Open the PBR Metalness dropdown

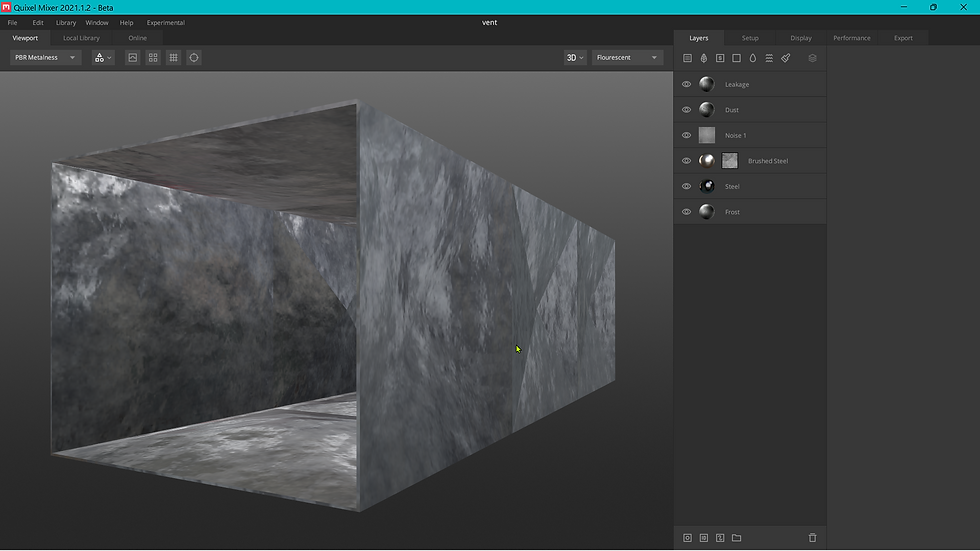[45, 58]
